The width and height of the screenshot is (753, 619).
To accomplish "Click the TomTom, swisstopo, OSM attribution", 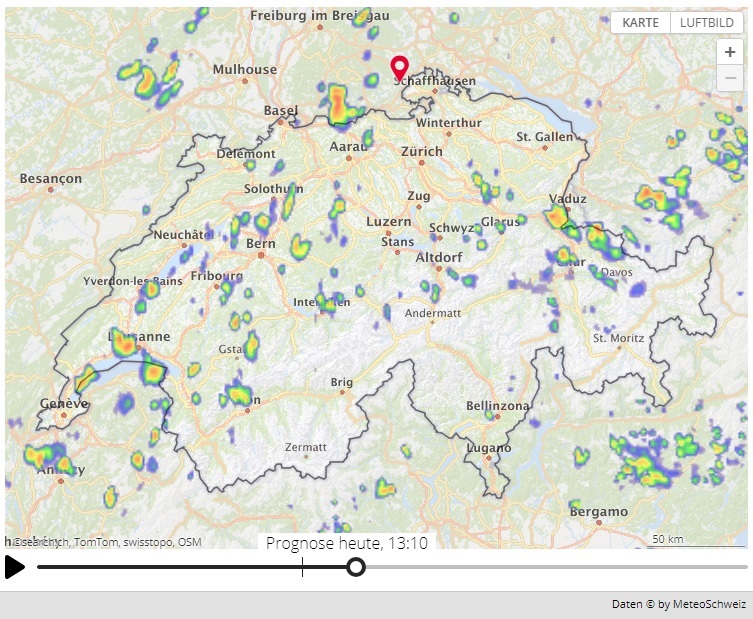I will click(x=138, y=542).
